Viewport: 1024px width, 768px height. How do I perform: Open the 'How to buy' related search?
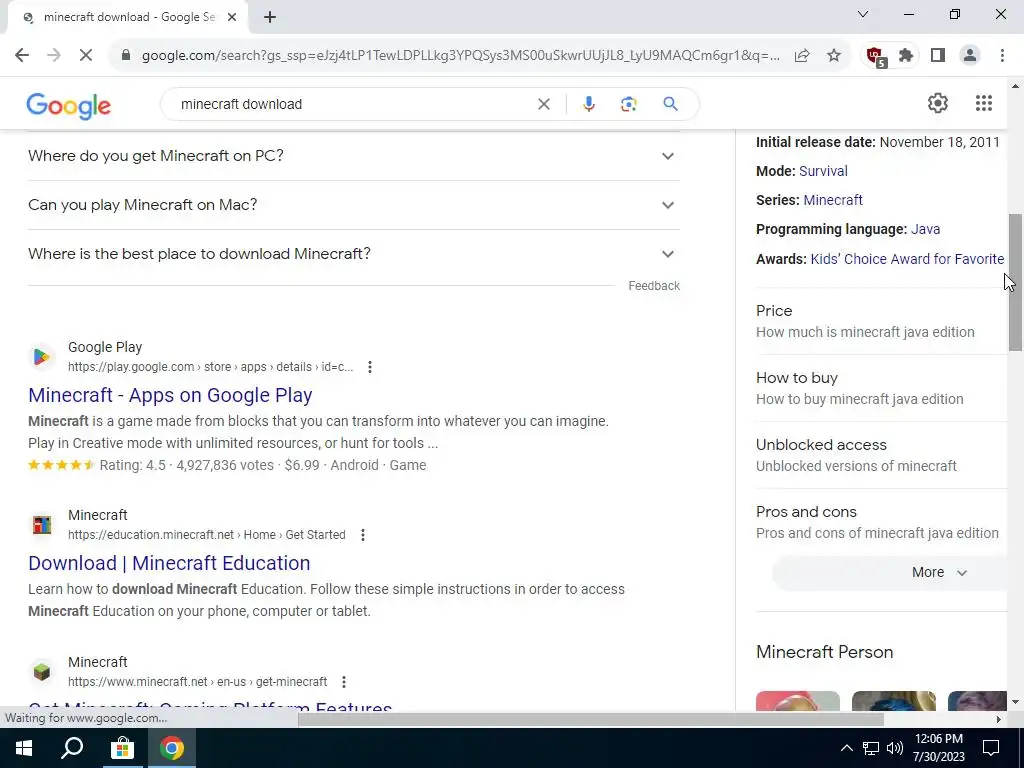882,389
